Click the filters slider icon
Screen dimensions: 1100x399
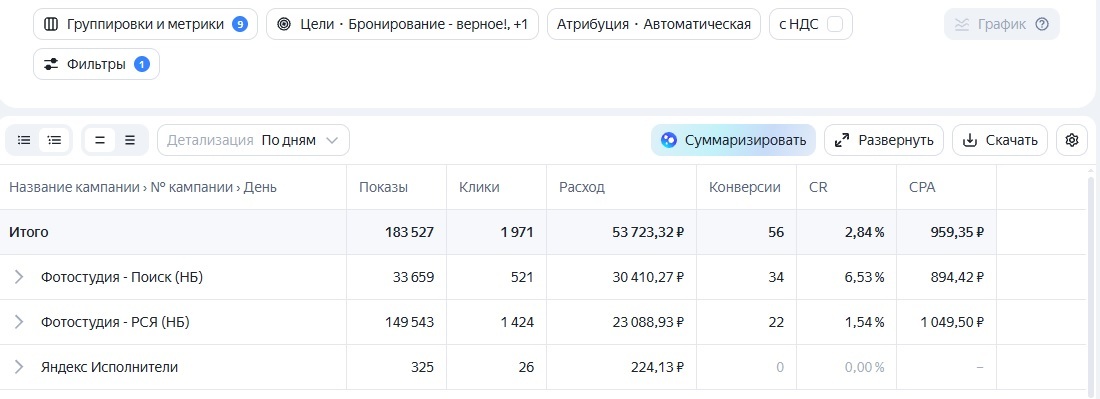click(51, 65)
